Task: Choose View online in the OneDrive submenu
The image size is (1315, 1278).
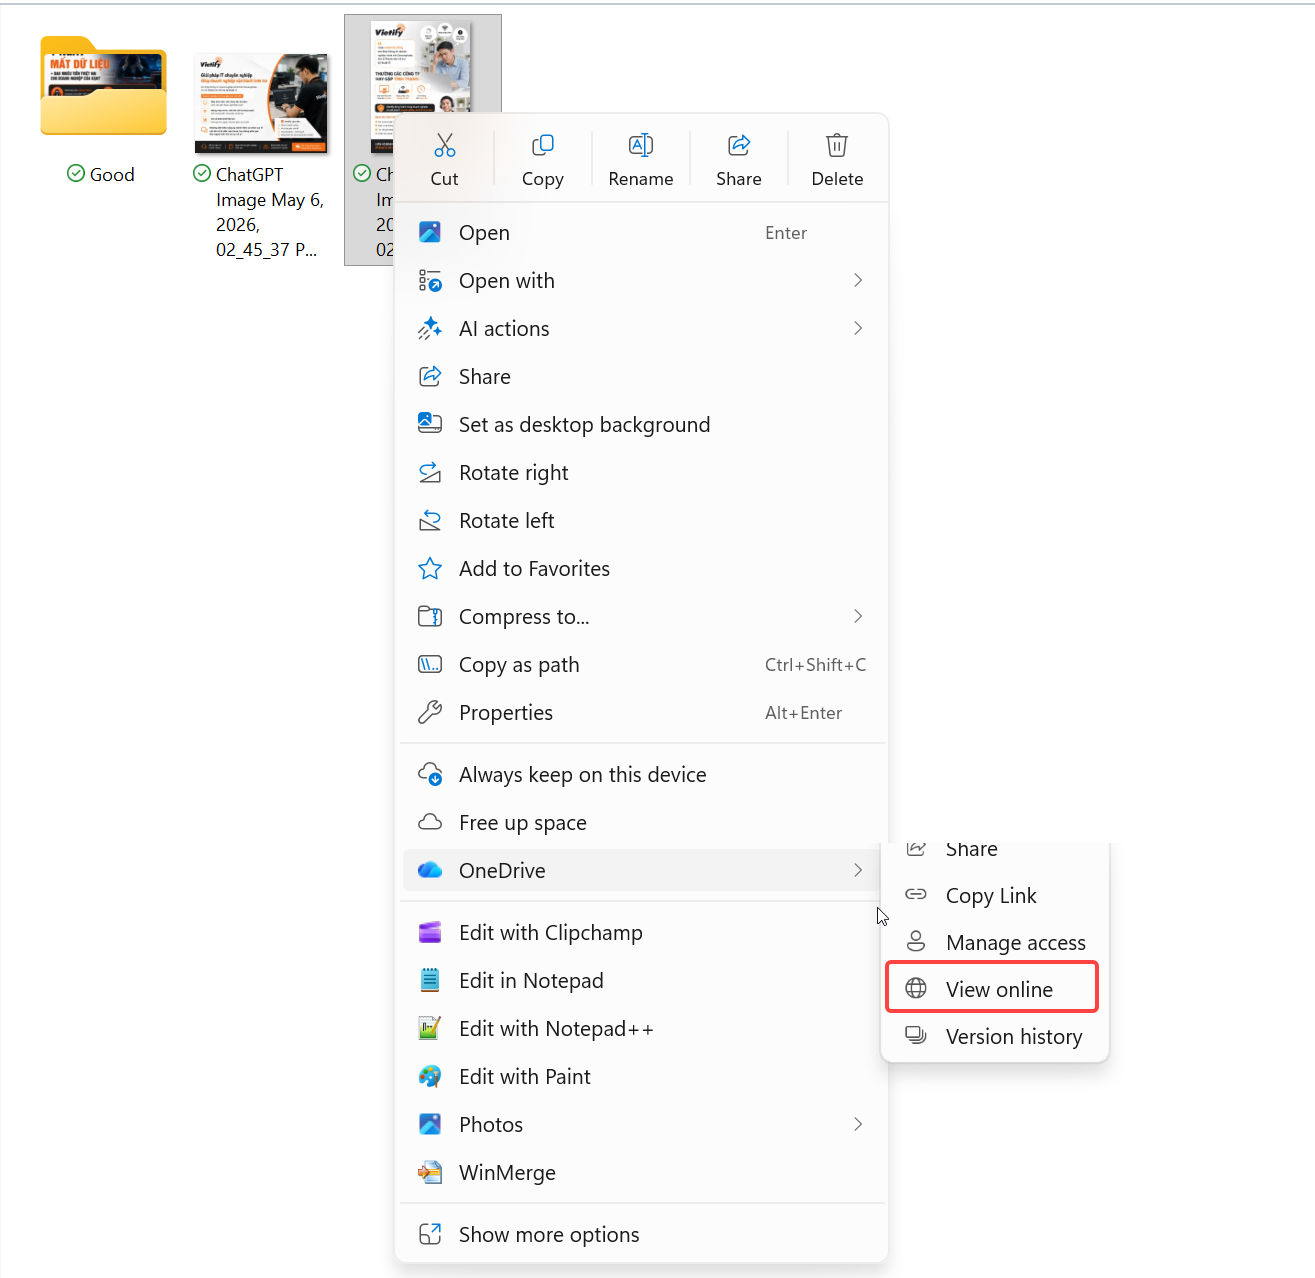Action: [992, 989]
